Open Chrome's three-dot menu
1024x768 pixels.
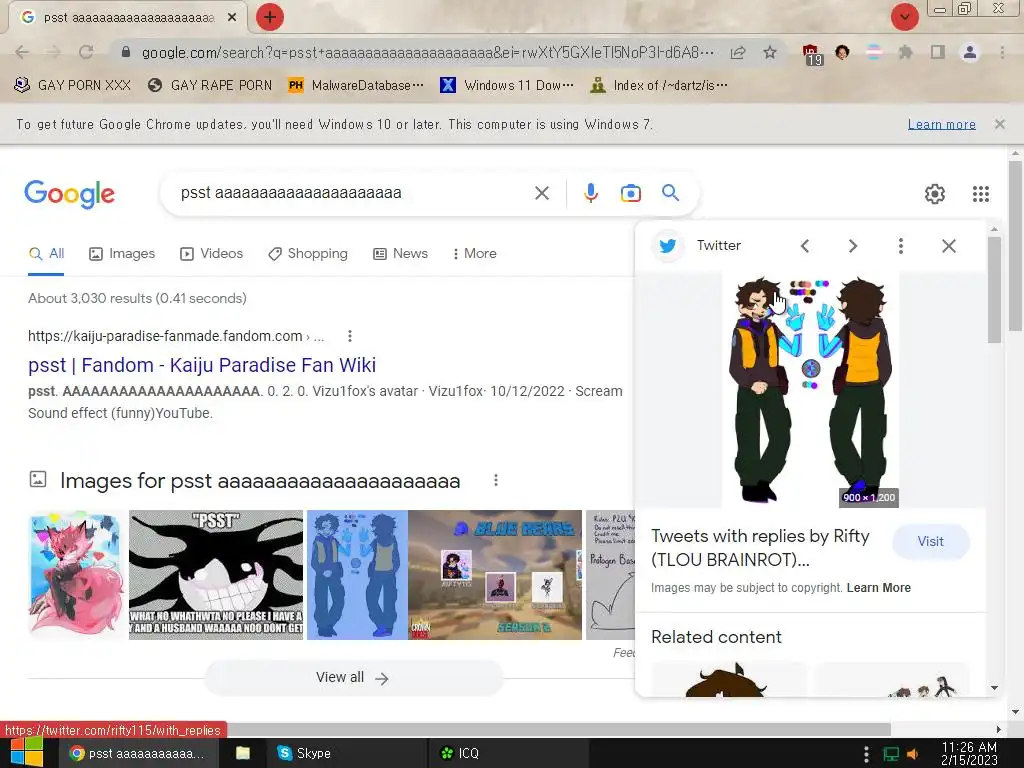click(x=1002, y=52)
